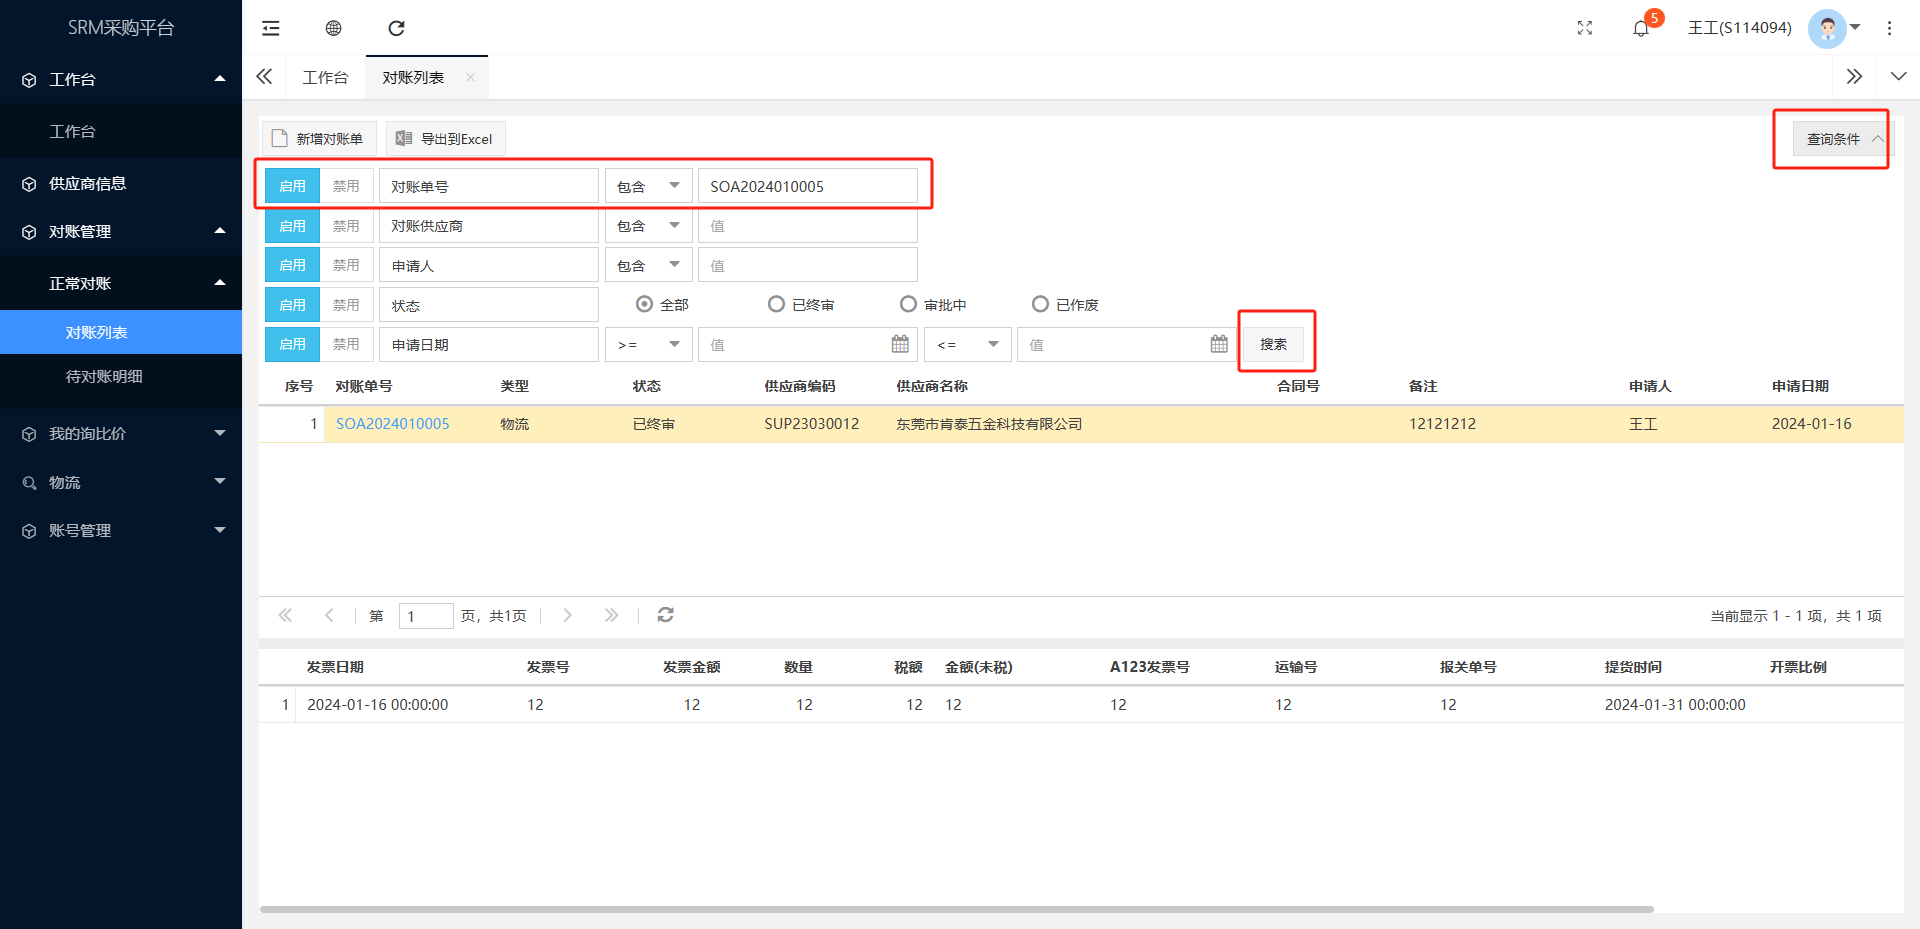Open statement link SOA2024010005

392,424
